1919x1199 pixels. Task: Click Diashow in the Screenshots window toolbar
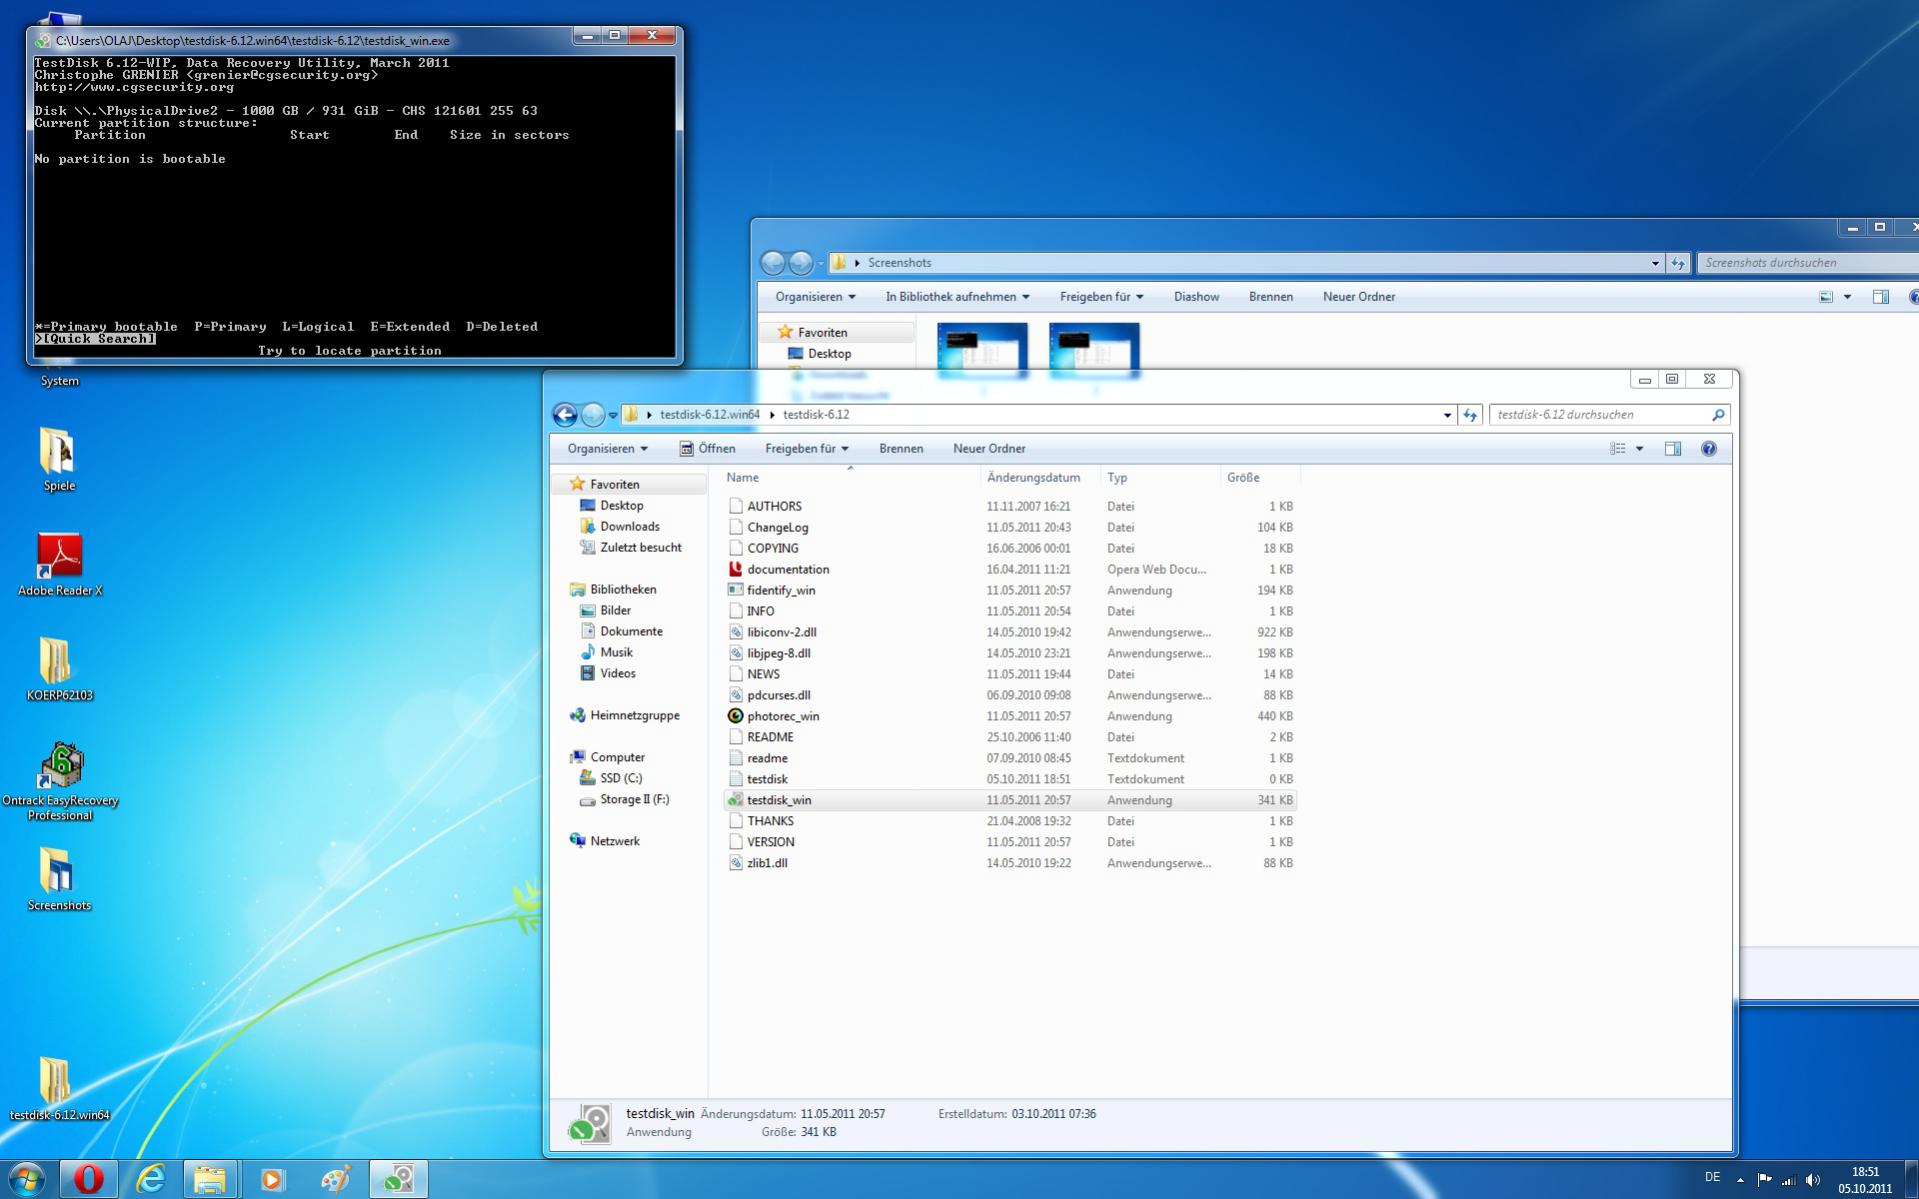coord(1196,297)
